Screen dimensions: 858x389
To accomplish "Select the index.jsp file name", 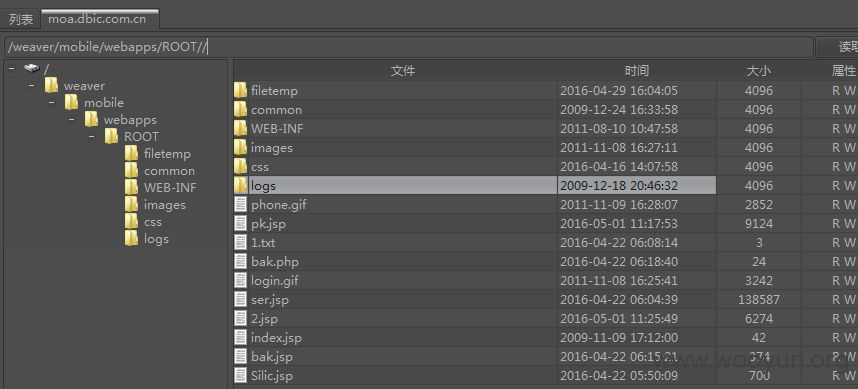I will point(276,338).
